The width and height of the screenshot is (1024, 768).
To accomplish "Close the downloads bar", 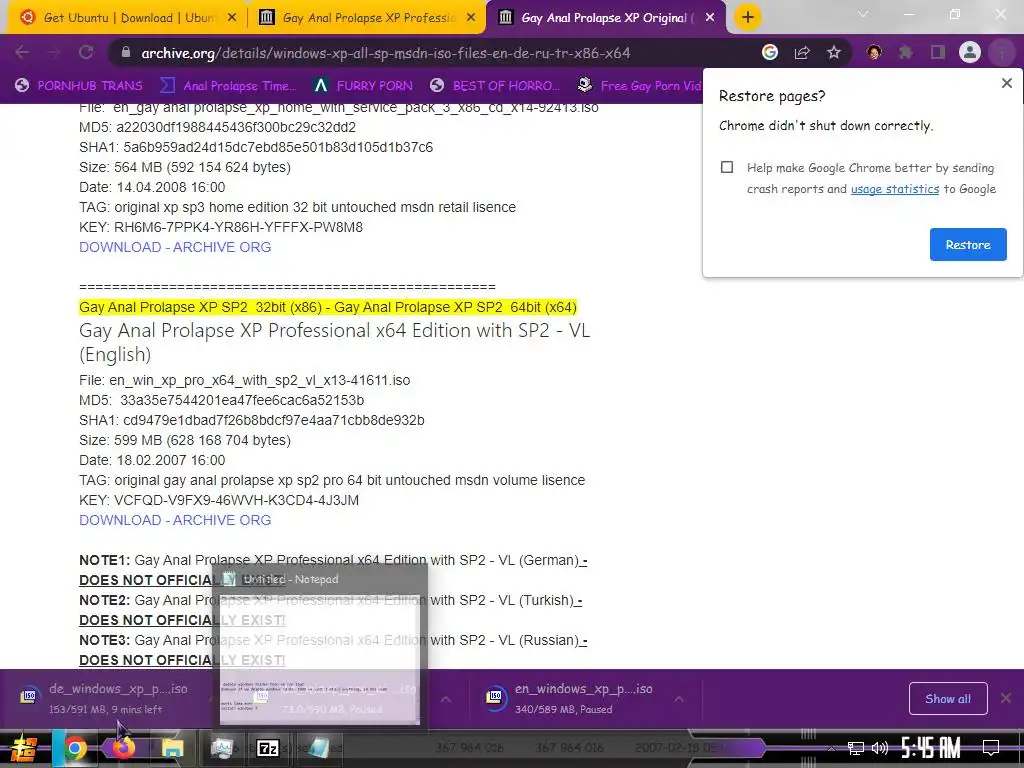I will pos(1006,698).
